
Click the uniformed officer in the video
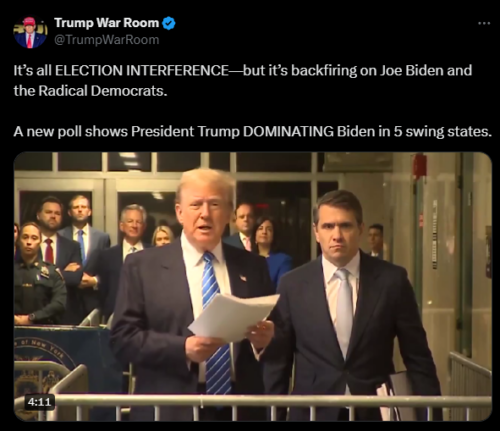pyautogui.click(x=38, y=273)
